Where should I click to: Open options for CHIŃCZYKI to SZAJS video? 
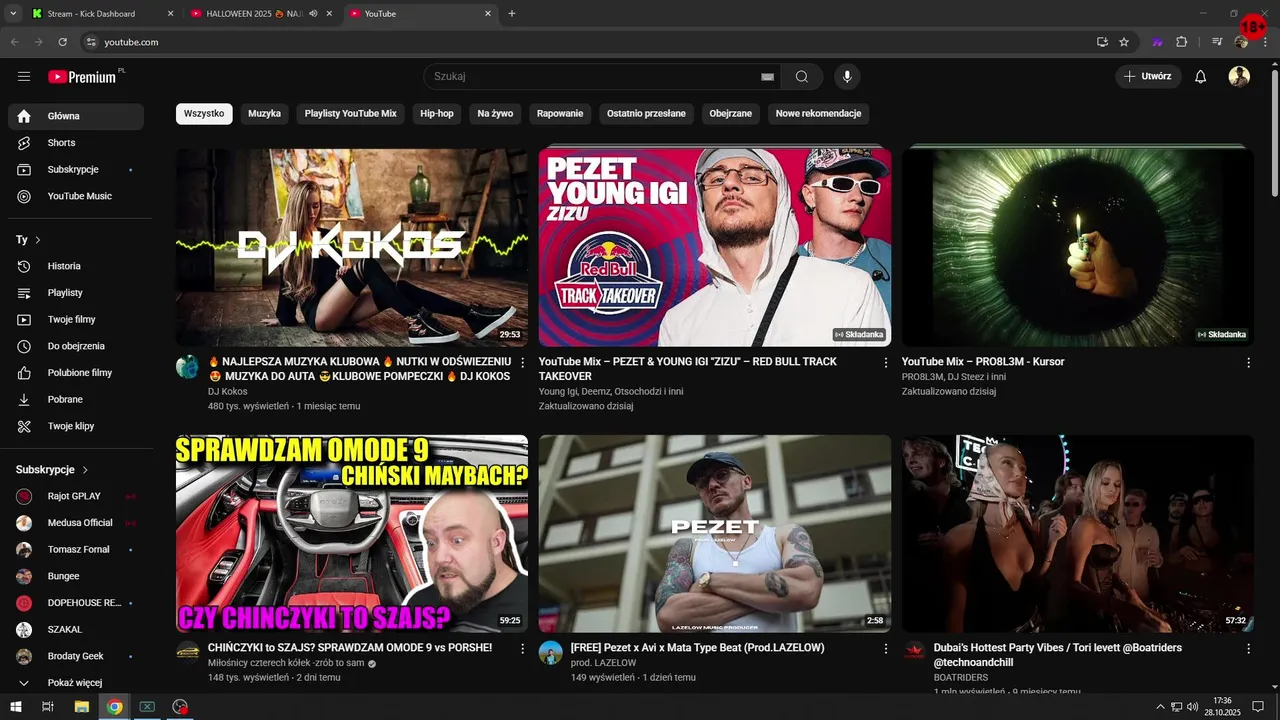[522, 649]
